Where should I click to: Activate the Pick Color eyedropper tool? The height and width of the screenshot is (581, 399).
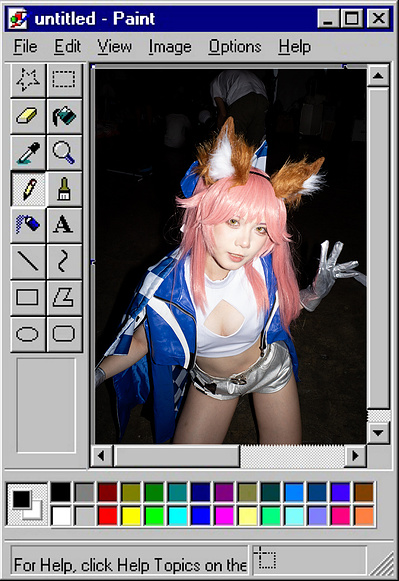tap(28, 152)
